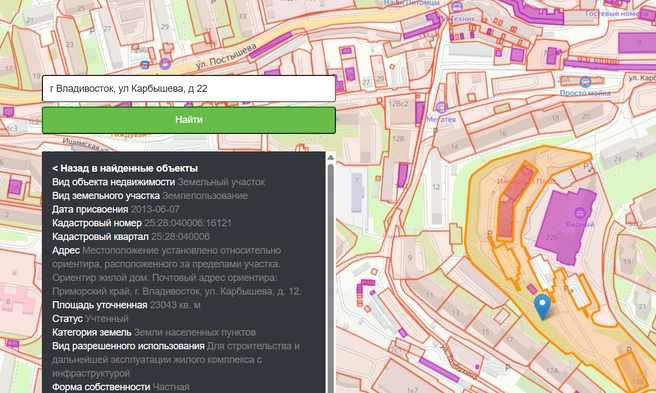Click the Мегатек shop map icon
656x393 pixels.
tap(441, 107)
